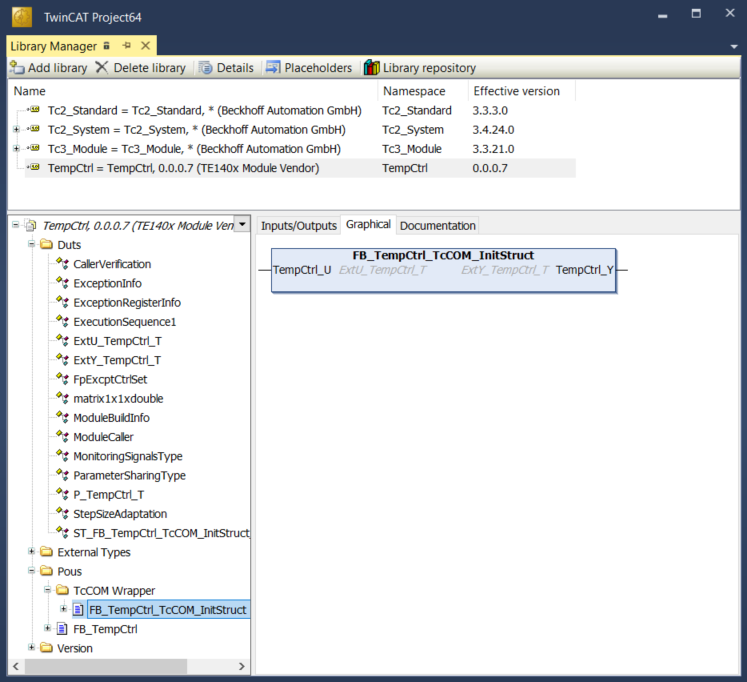Screen dimensions: 747x682
Task: Click the TwinCAT application logo icon
Action: [22, 17]
